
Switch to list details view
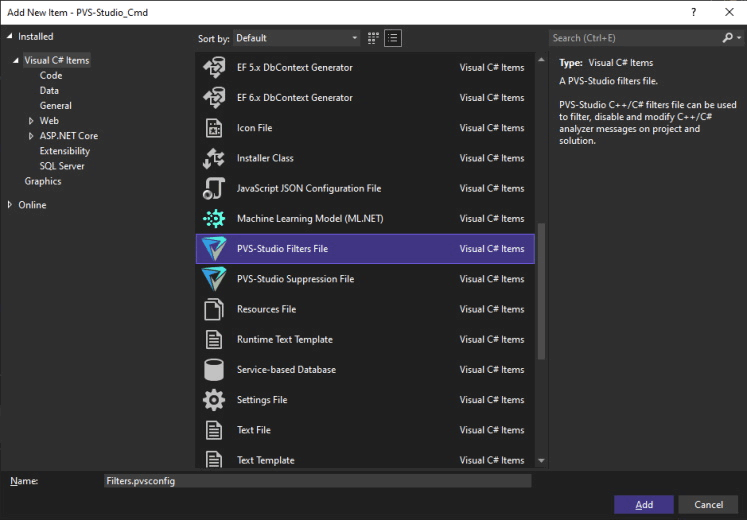tap(393, 38)
